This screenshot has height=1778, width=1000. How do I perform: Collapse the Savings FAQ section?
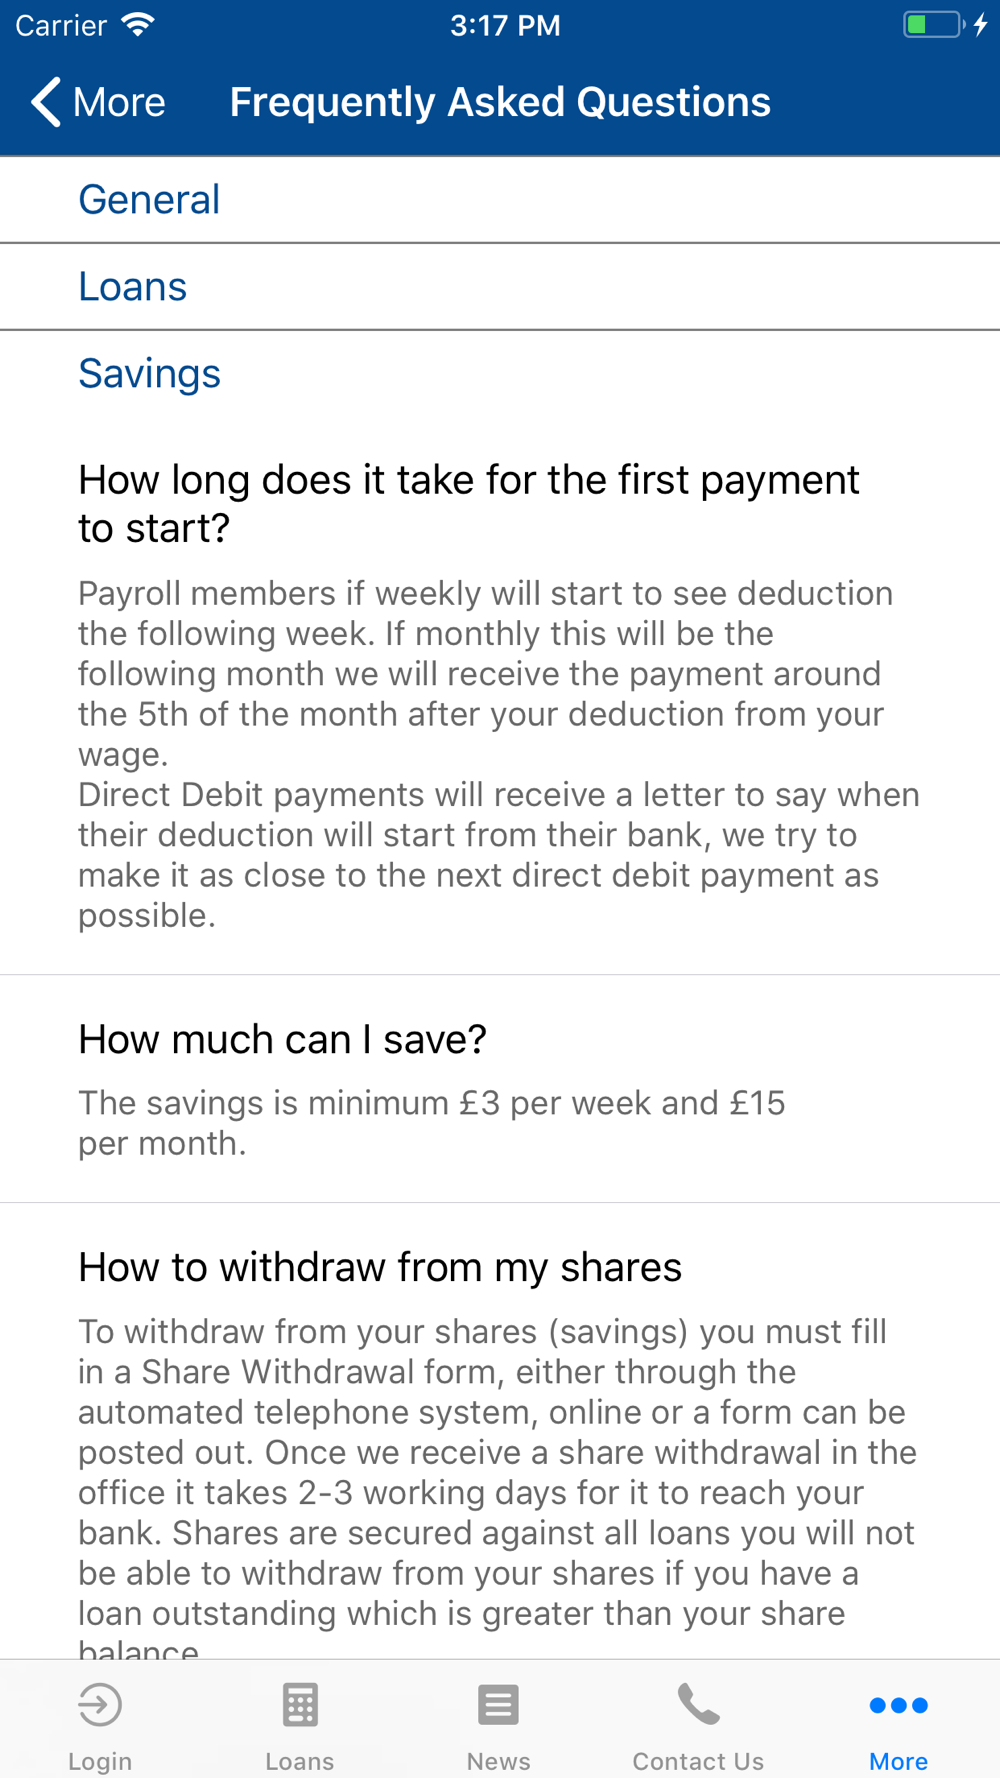click(500, 374)
